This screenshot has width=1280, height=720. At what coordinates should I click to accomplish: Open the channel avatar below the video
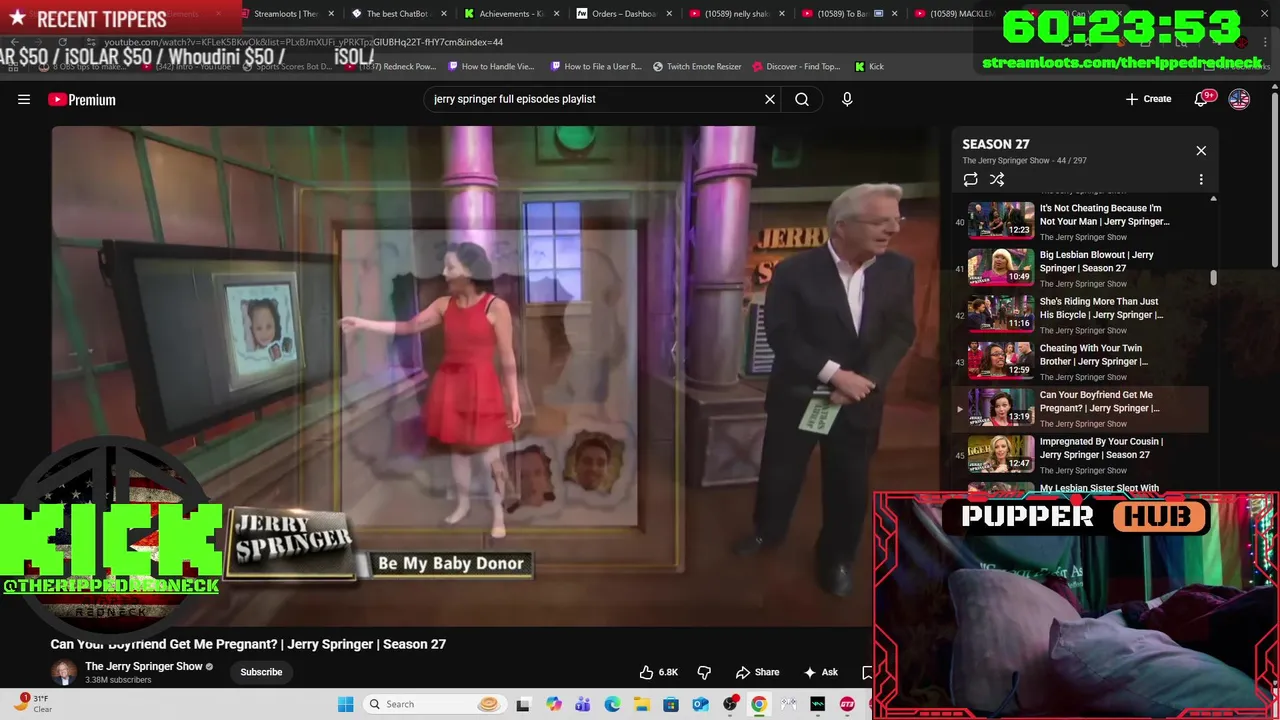[x=64, y=672]
